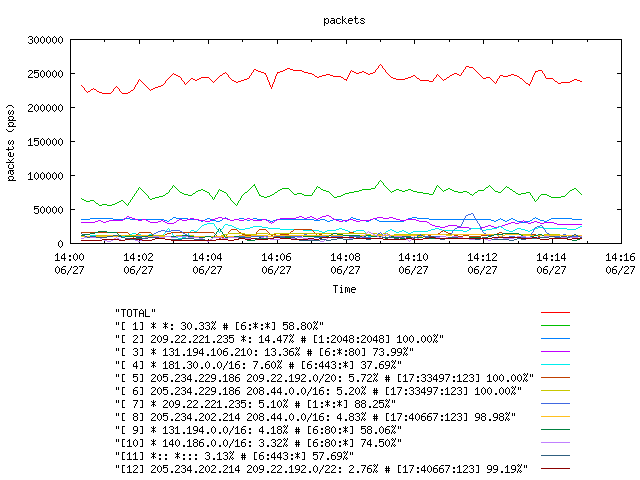Click legend entry [ 5] 209.22.192.0/20 5.72%
The height and width of the screenshot is (480, 640).
(x=324, y=378)
